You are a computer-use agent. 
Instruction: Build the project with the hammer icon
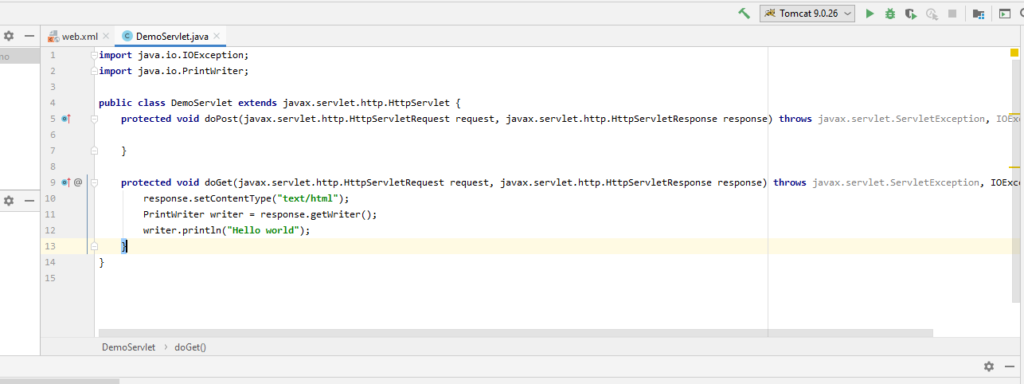click(x=744, y=14)
